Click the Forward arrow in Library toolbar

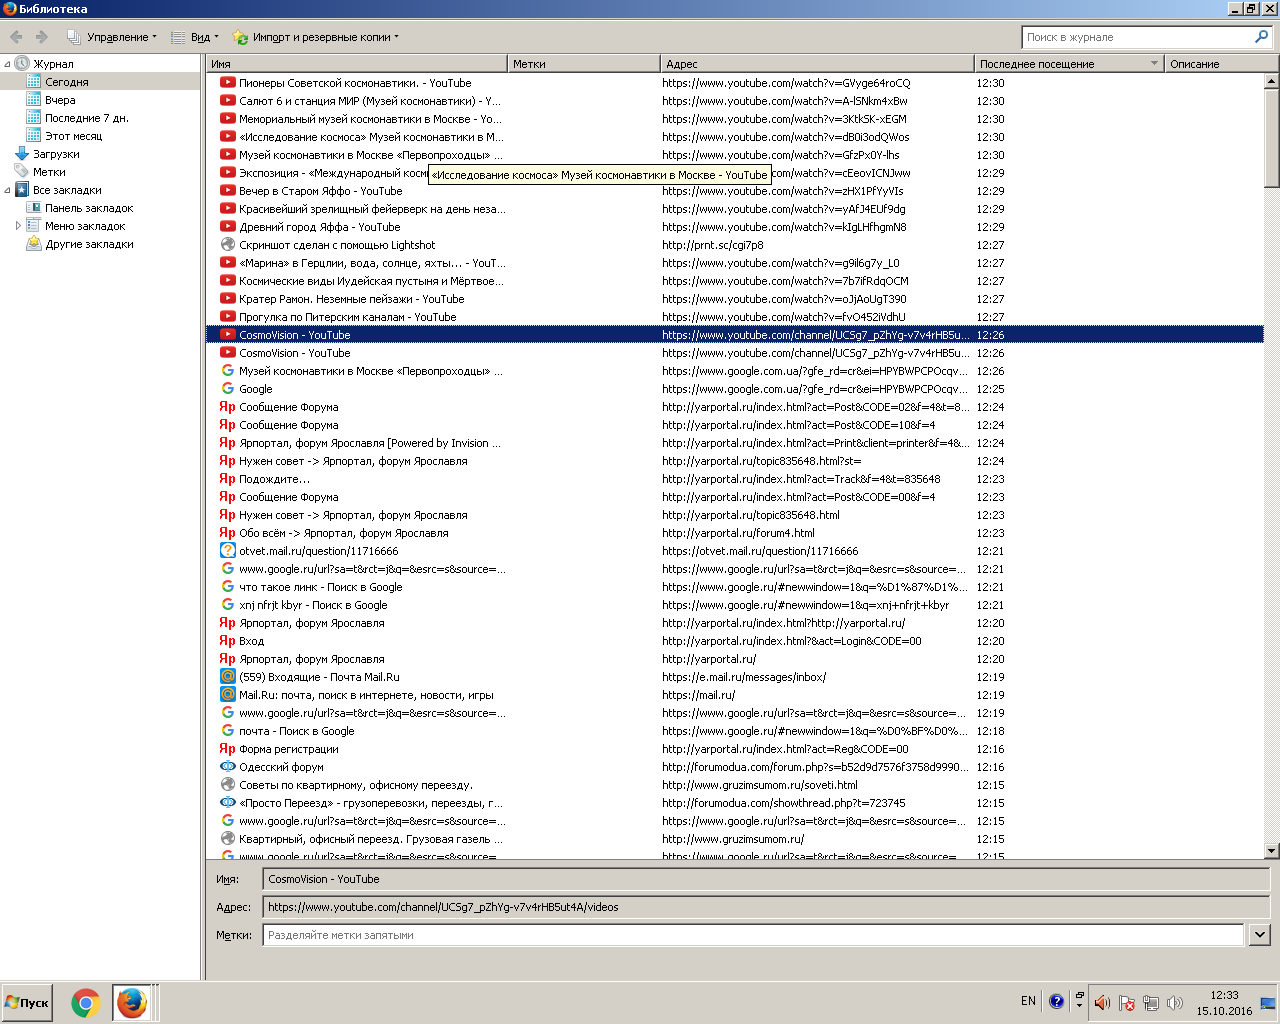click(x=42, y=37)
